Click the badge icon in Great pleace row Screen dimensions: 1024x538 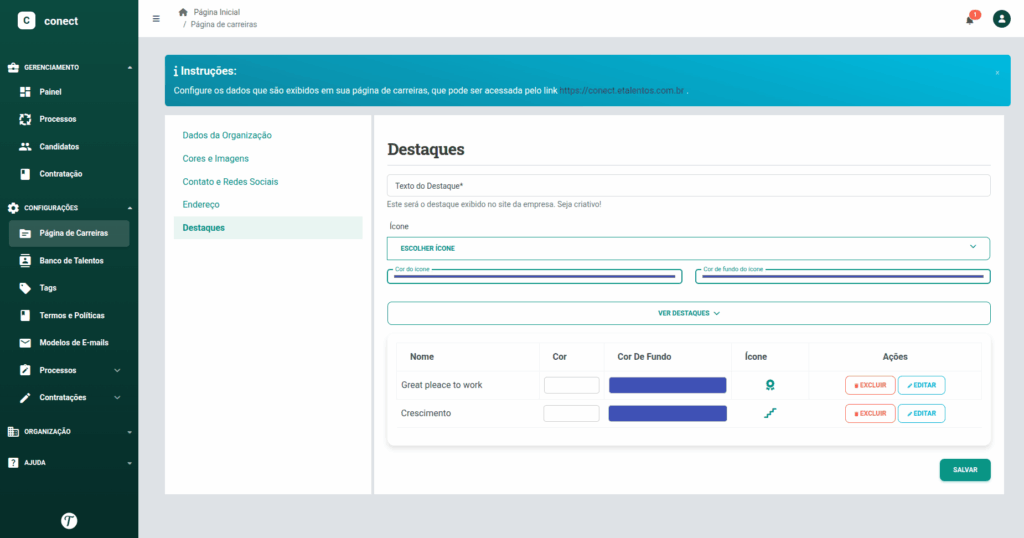point(770,385)
